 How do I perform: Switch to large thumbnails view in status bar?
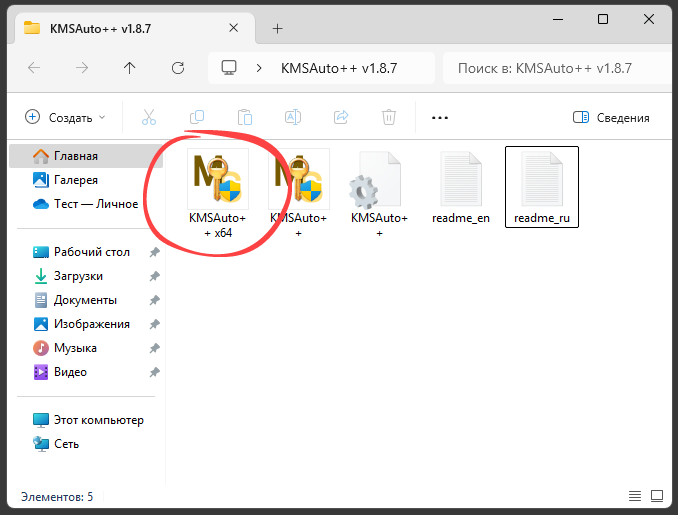click(659, 496)
